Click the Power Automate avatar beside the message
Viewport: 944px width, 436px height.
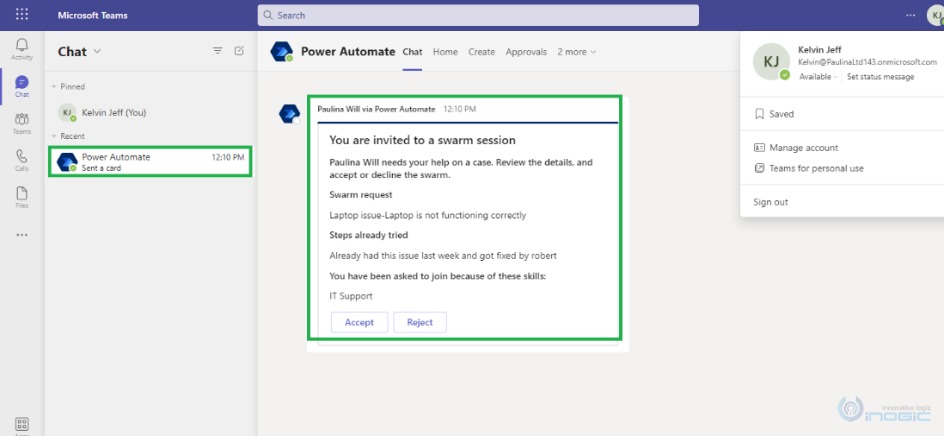[290, 113]
